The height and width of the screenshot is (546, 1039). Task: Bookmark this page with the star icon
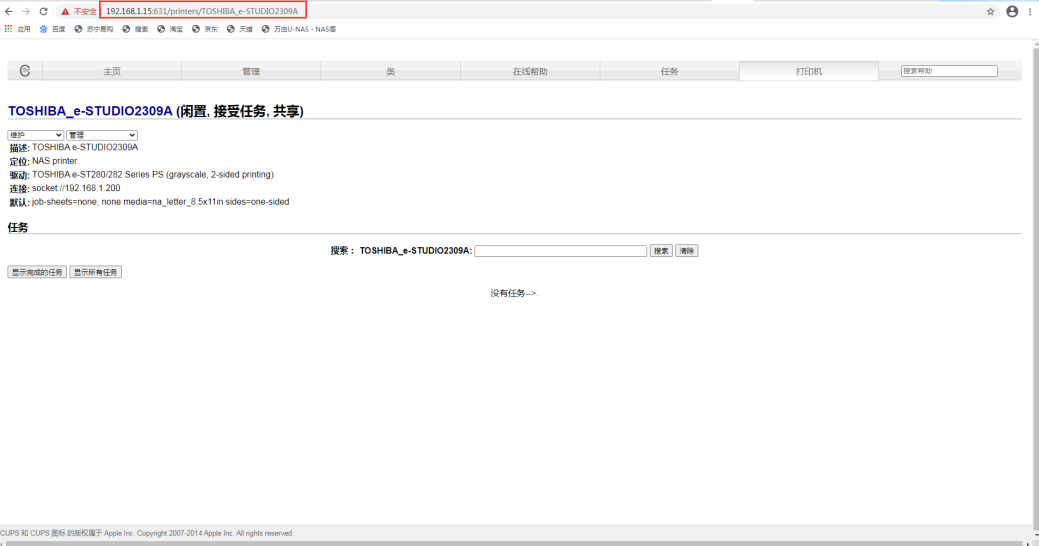pos(991,11)
